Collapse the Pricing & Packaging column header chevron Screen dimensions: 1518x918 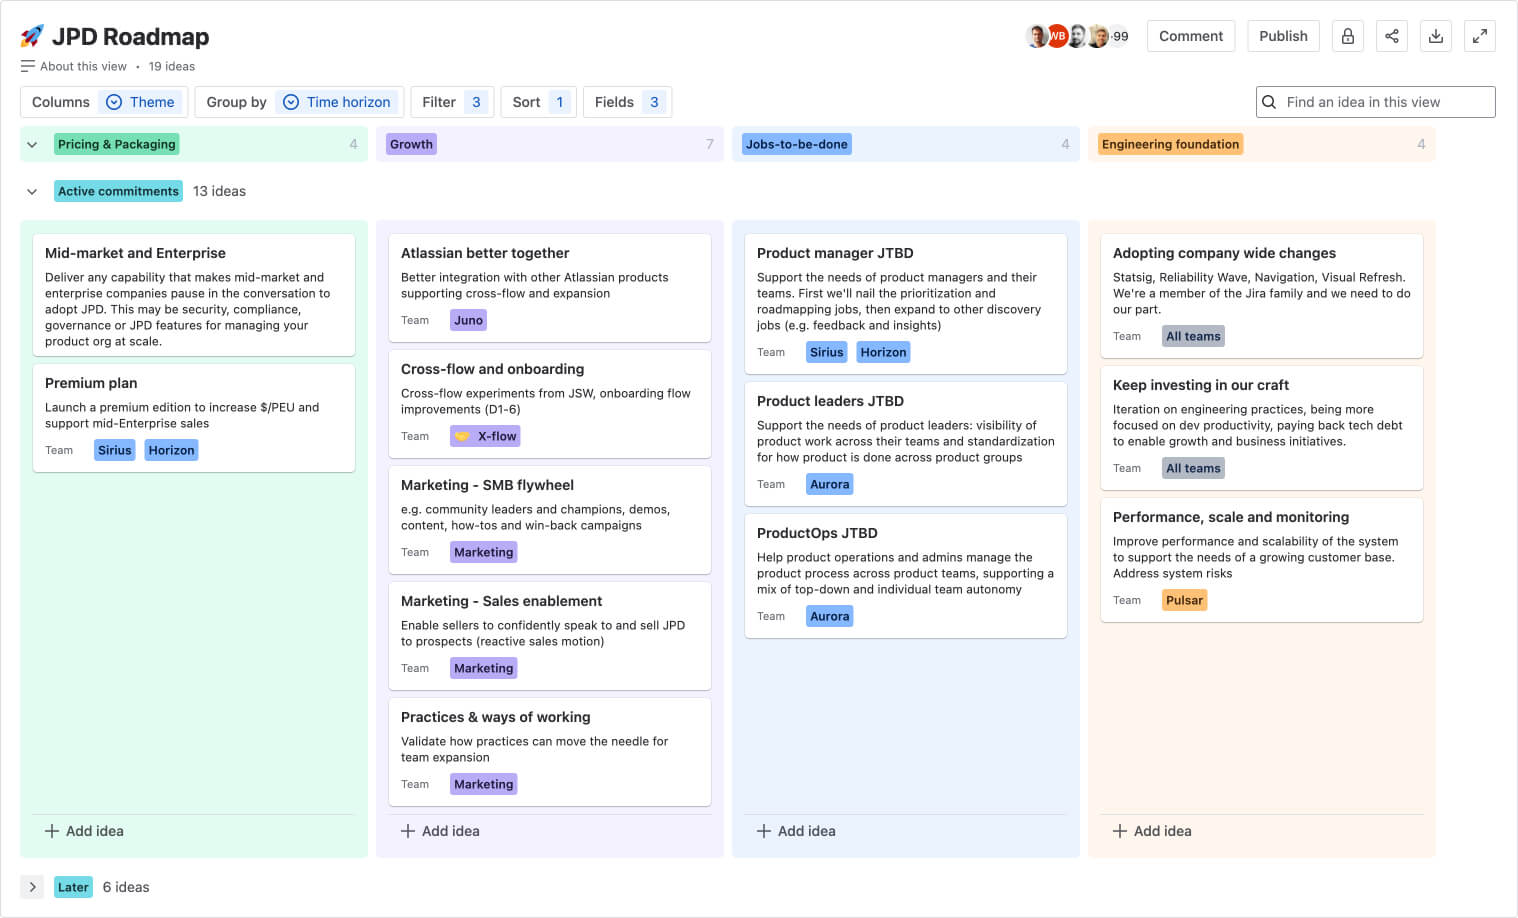[32, 144]
